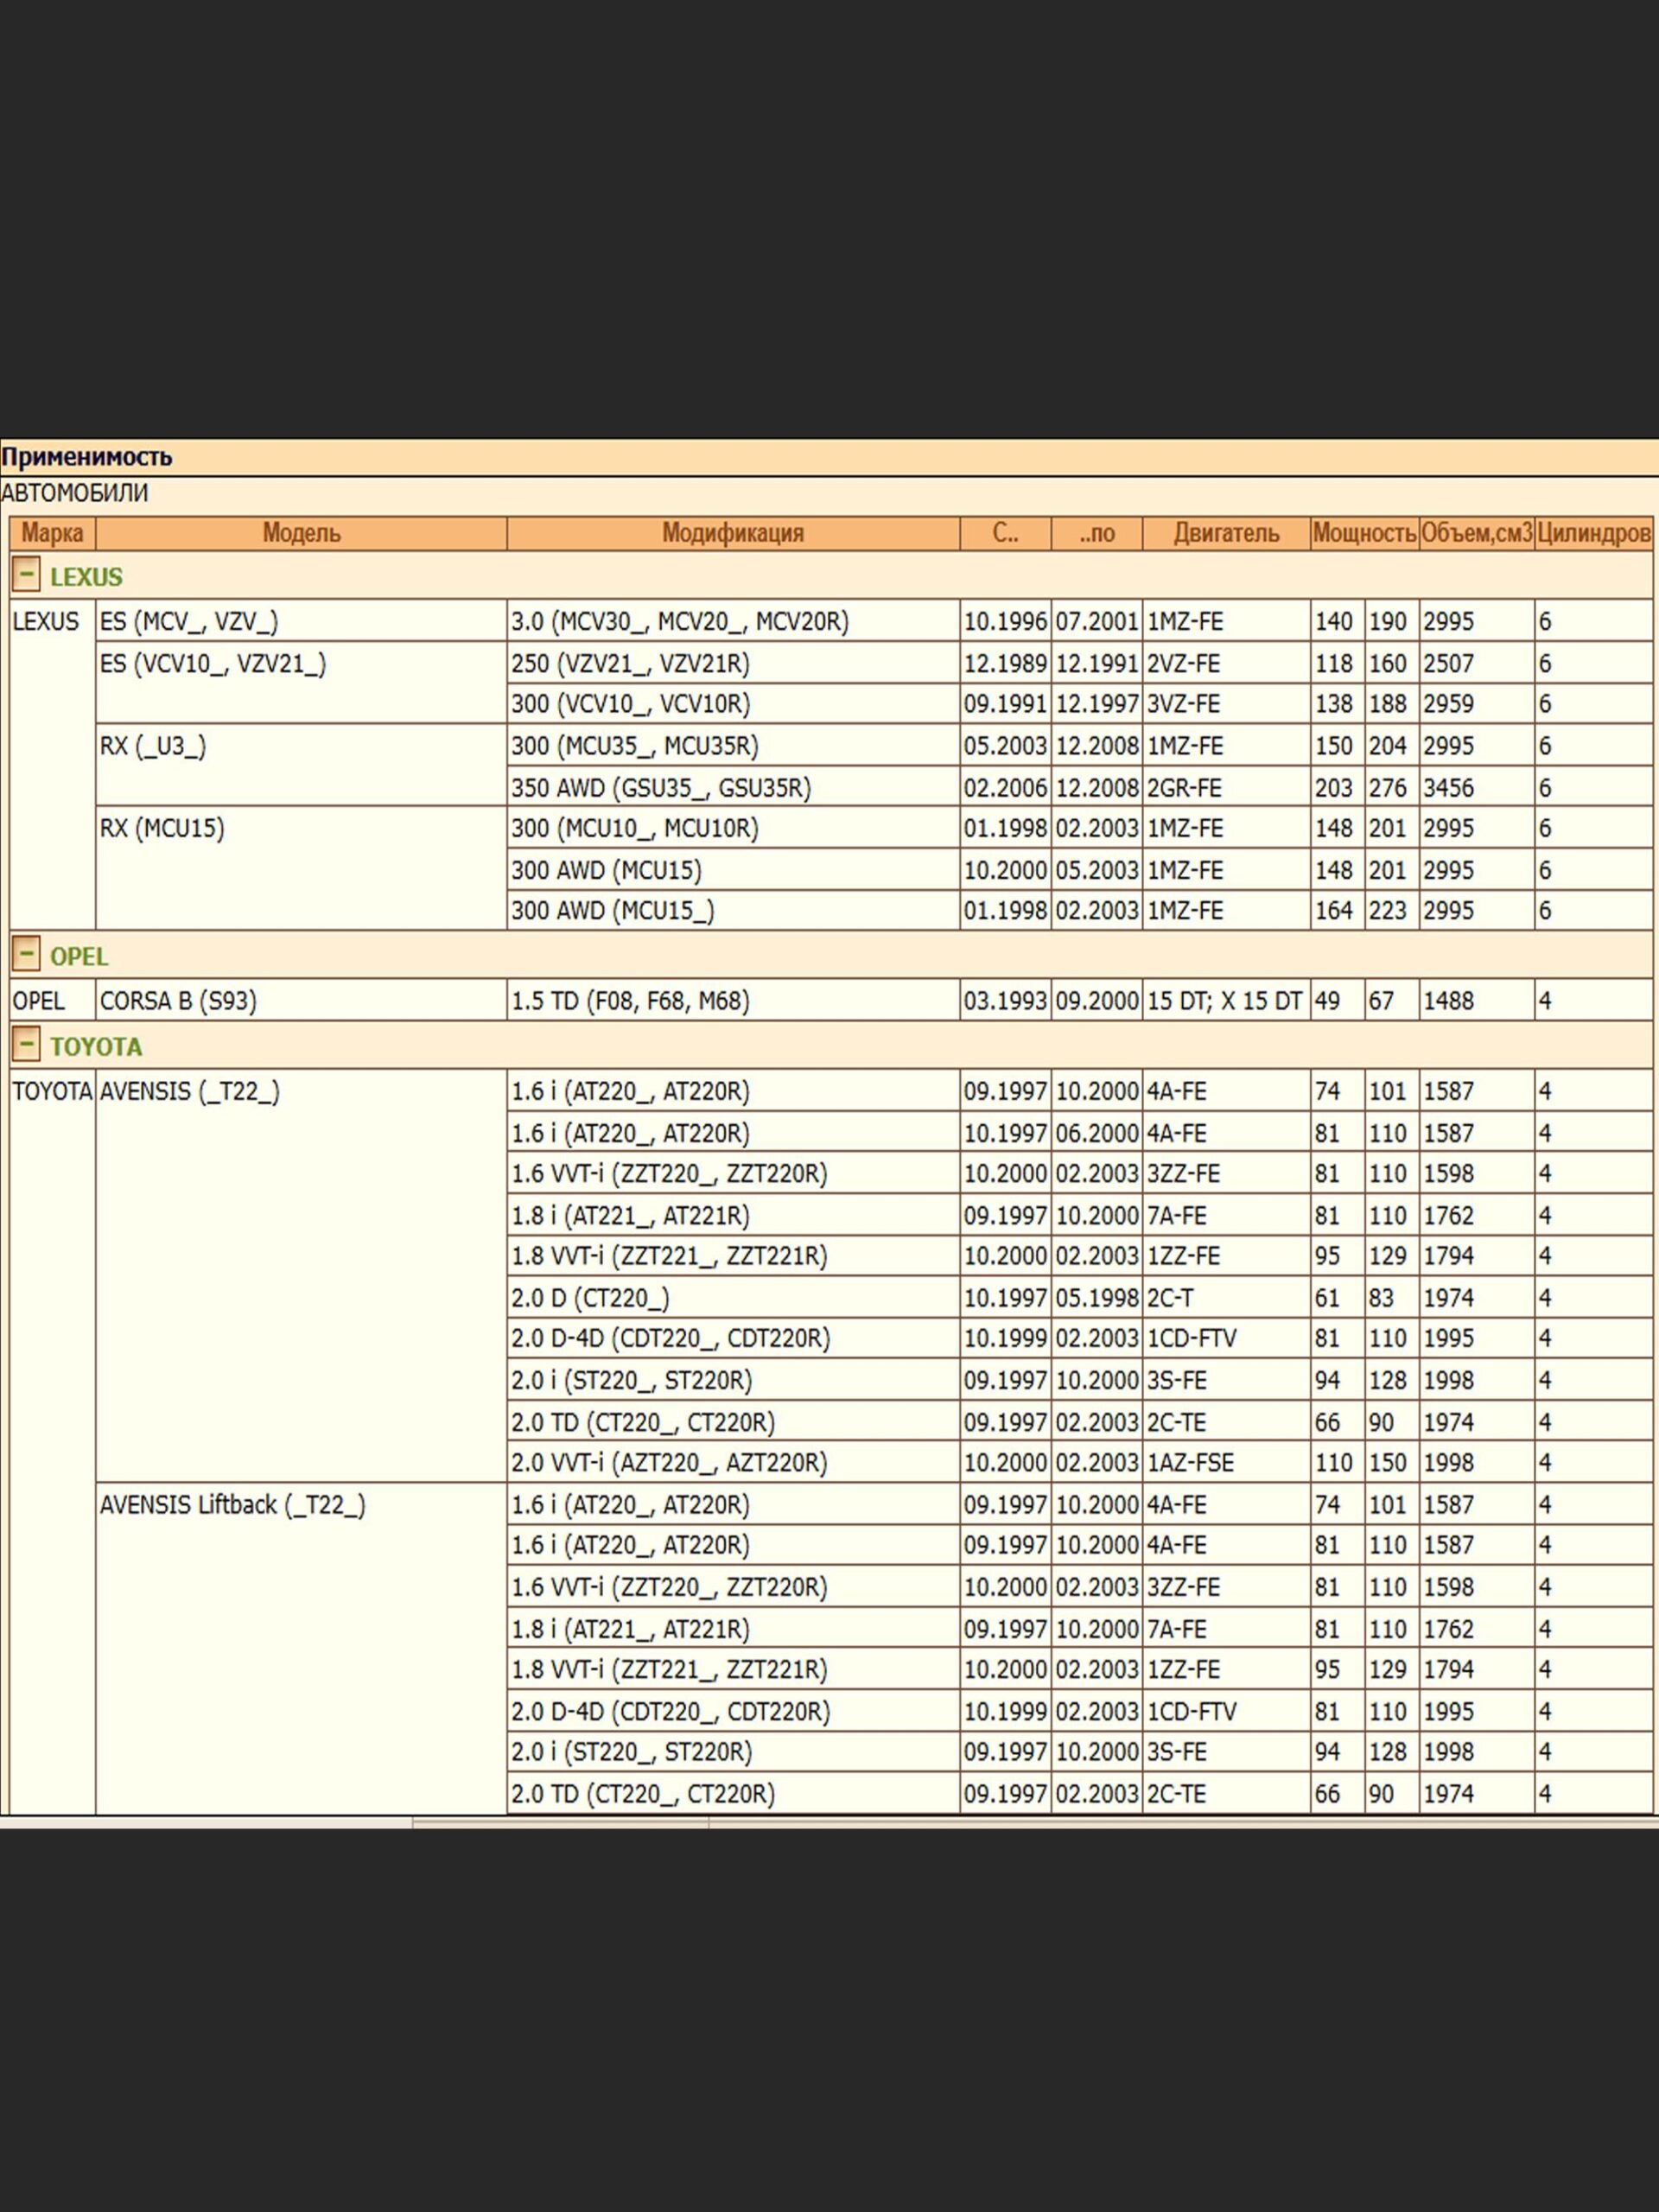Image resolution: width=1659 pixels, height=2212 pixels.
Task: Click the Цилиндров column header
Action: pos(1593,533)
